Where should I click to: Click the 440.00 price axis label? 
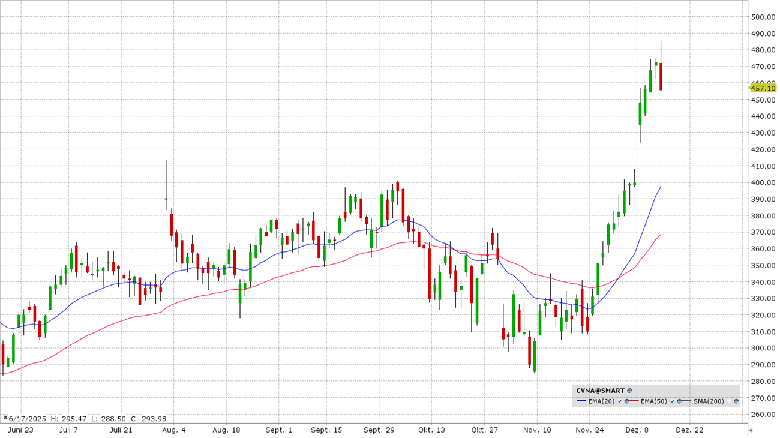764,116
